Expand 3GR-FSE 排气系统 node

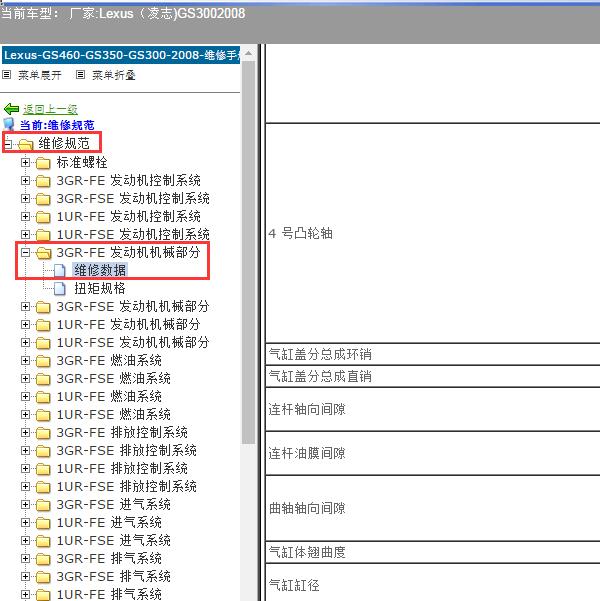click(x=25, y=576)
